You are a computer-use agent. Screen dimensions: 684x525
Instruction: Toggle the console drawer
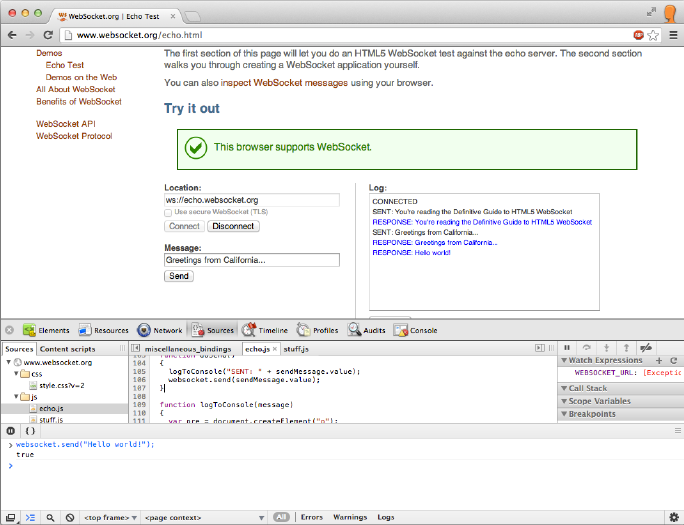[x=30, y=518]
